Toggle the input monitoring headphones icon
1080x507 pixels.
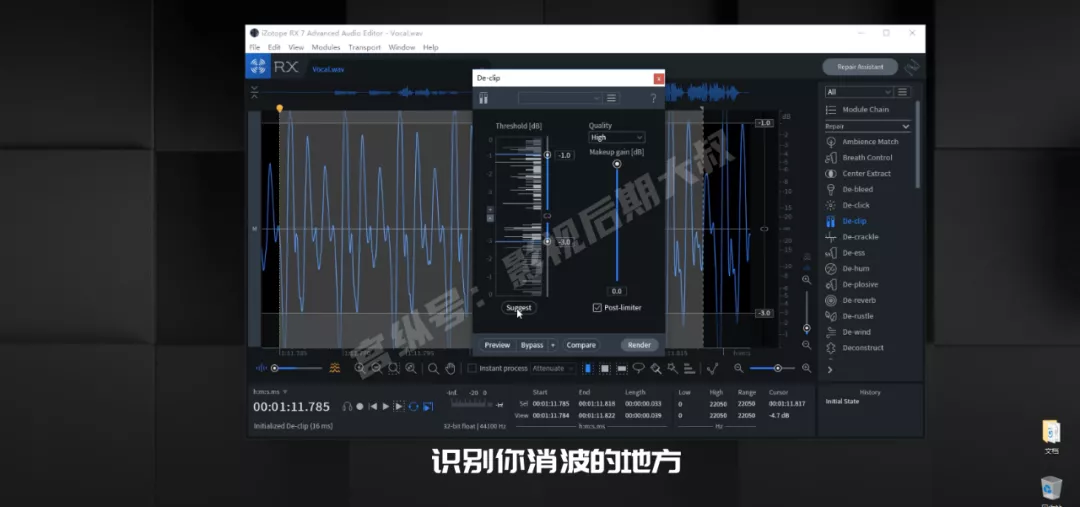click(347, 406)
